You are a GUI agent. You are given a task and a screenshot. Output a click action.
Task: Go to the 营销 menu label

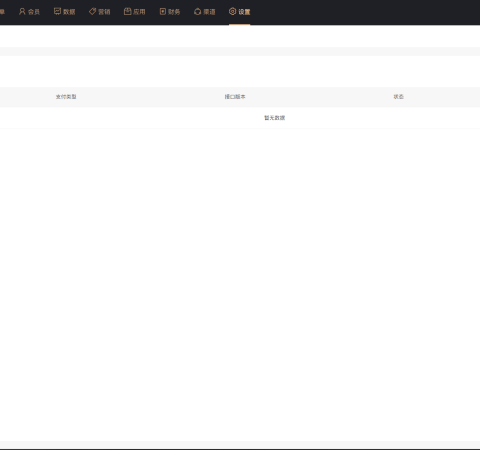tap(104, 12)
